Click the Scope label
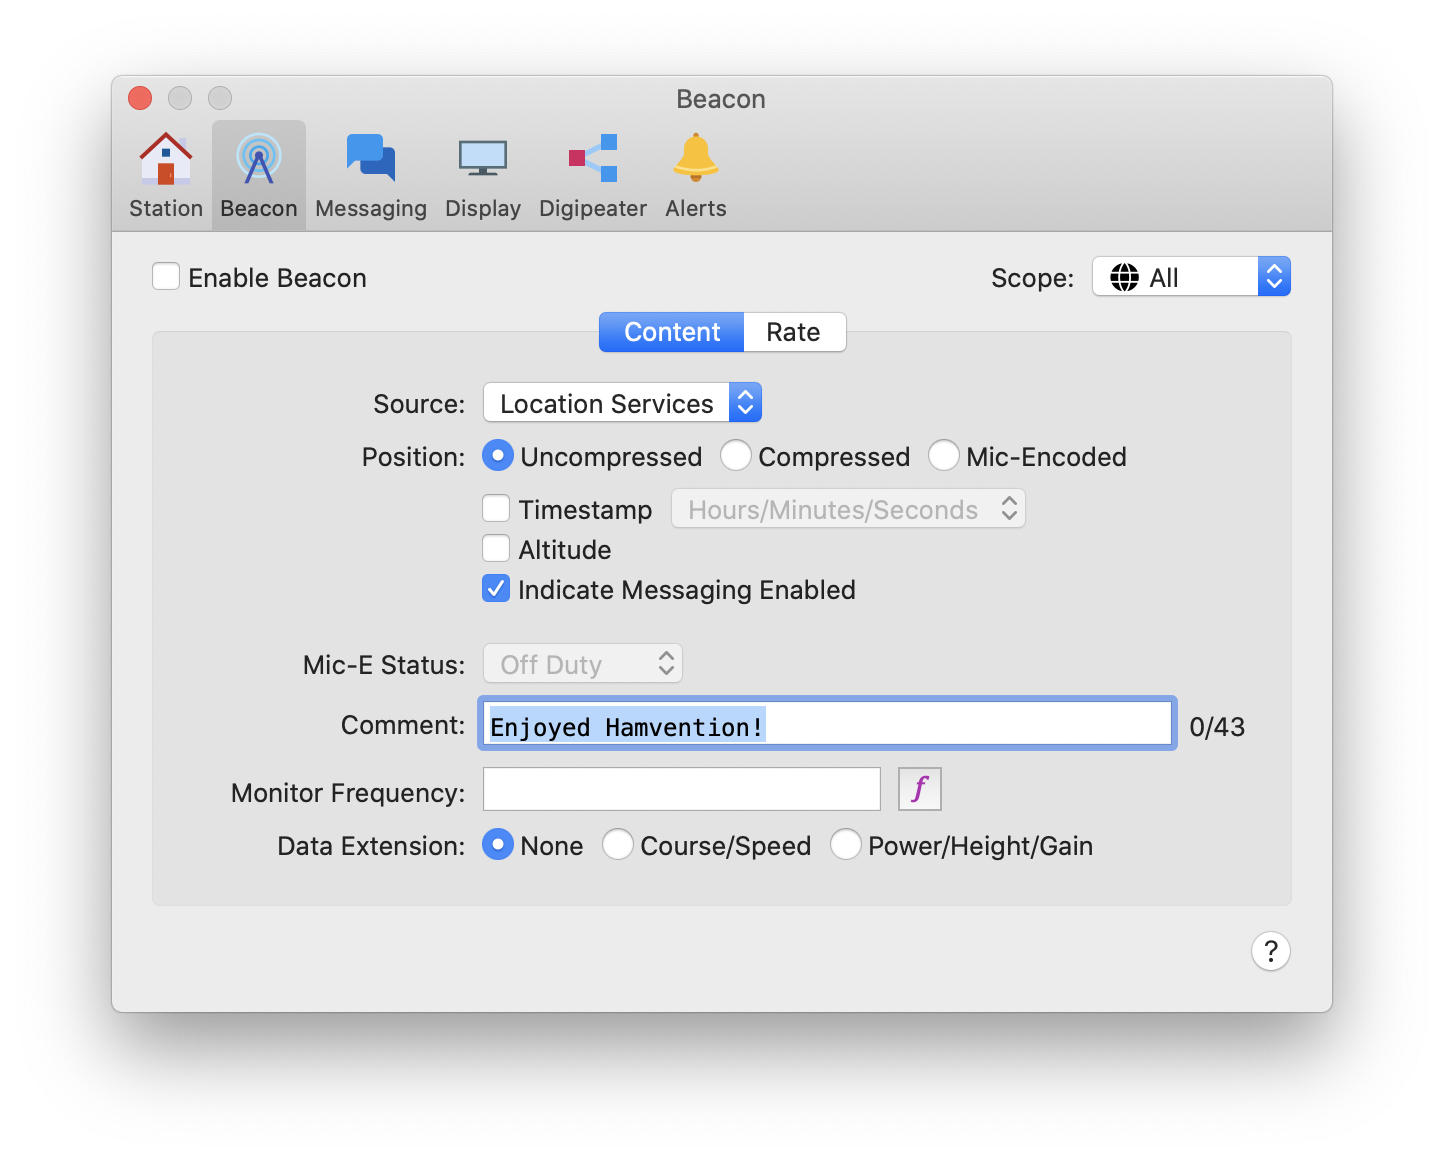Image resolution: width=1444 pixels, height=1160 pixels. (1033, 278)
